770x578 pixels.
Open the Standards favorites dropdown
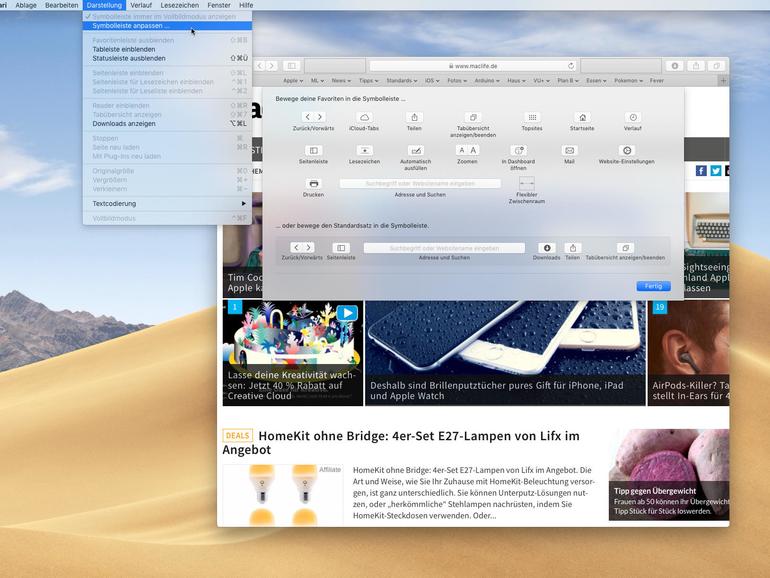pos(401,81)
